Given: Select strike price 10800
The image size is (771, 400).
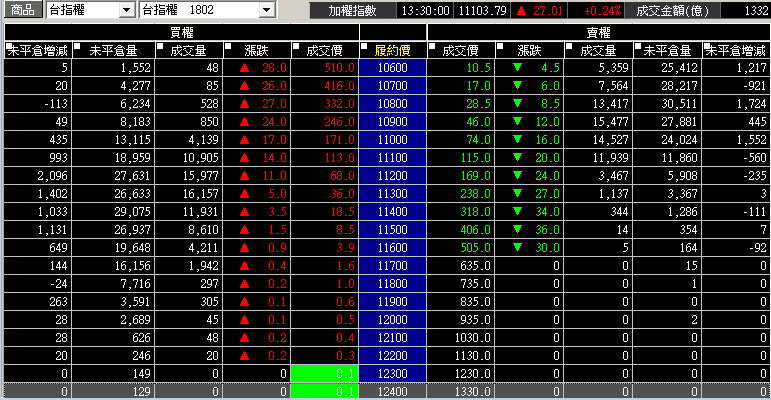Looking at the screenshot, I should 392,104.
